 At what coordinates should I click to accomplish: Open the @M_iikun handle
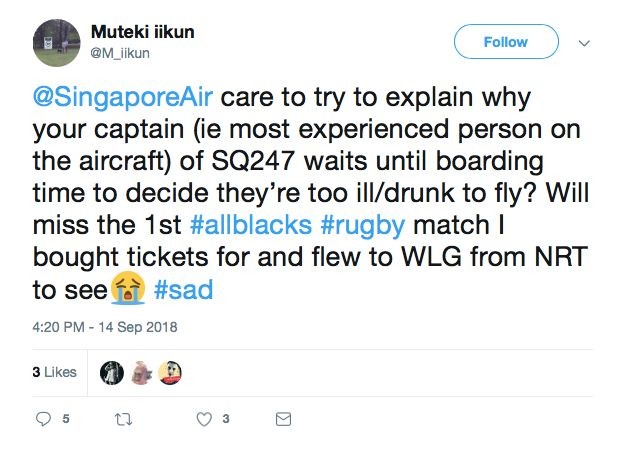(121, 51)
